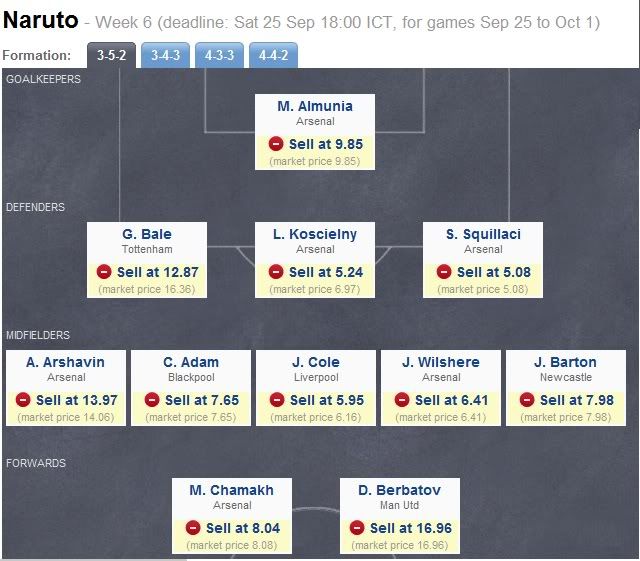Click red minus icon for M. Chamakh
The height and width of the screenshot is (561, 640).
193,528
